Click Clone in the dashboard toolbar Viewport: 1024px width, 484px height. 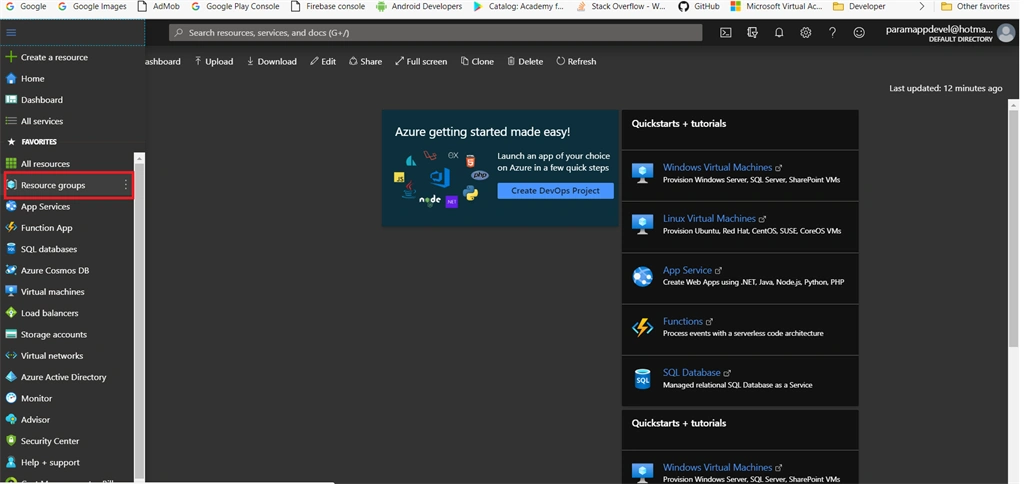coord(477,61)
